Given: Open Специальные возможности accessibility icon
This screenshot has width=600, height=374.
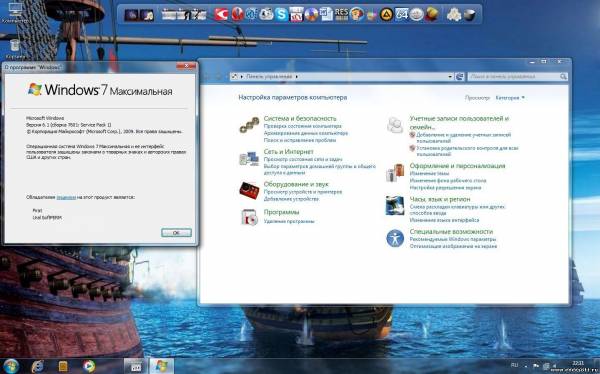Looking at the screenshot, I should pos(395,238).
